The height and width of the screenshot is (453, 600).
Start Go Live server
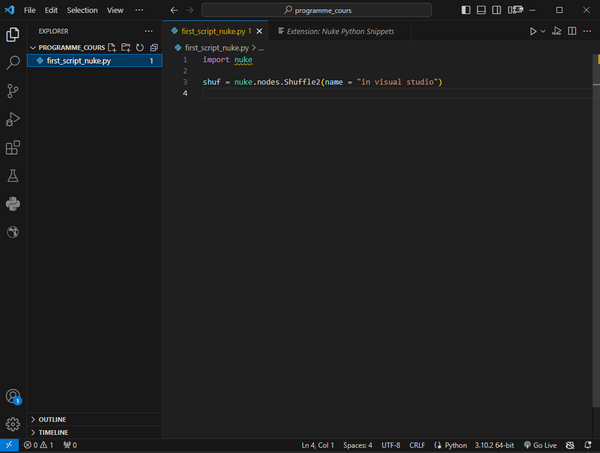tap(540, 445)
